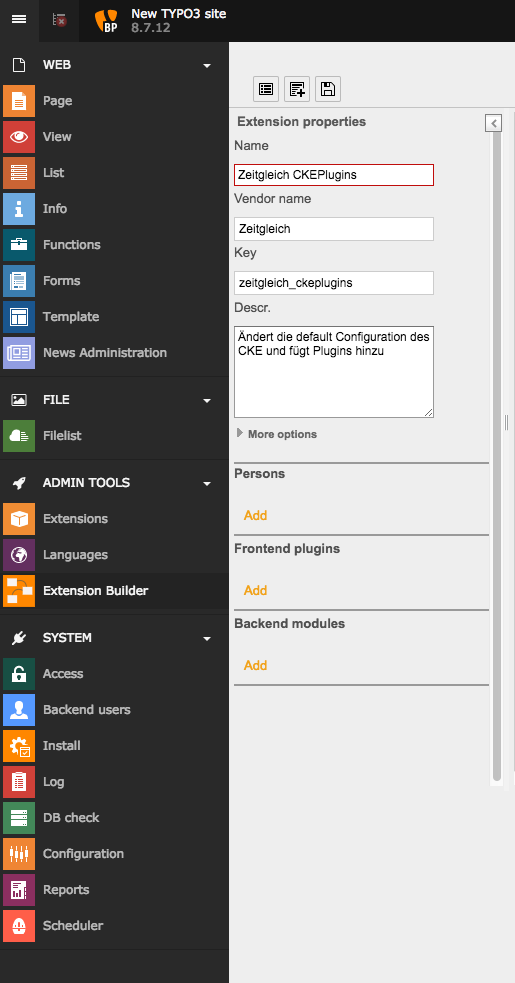Open the Scheduler module icon

[19, 926]
